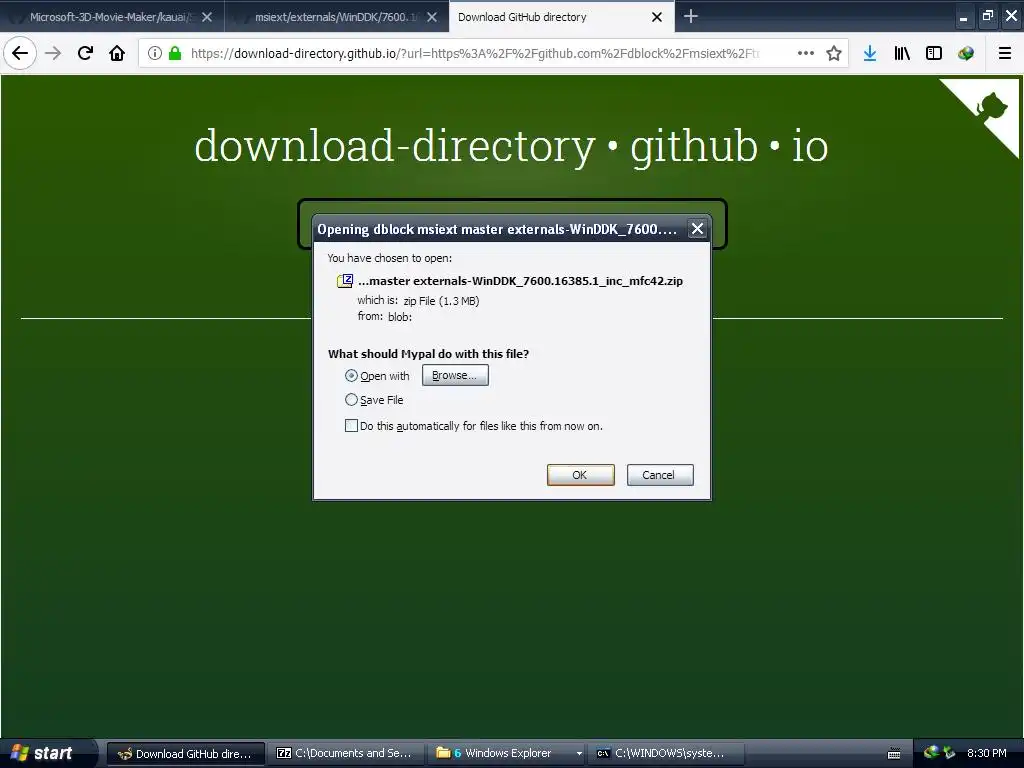
Task: Close the msiext/externals/WinDDK tab
Action: (432, 17)
